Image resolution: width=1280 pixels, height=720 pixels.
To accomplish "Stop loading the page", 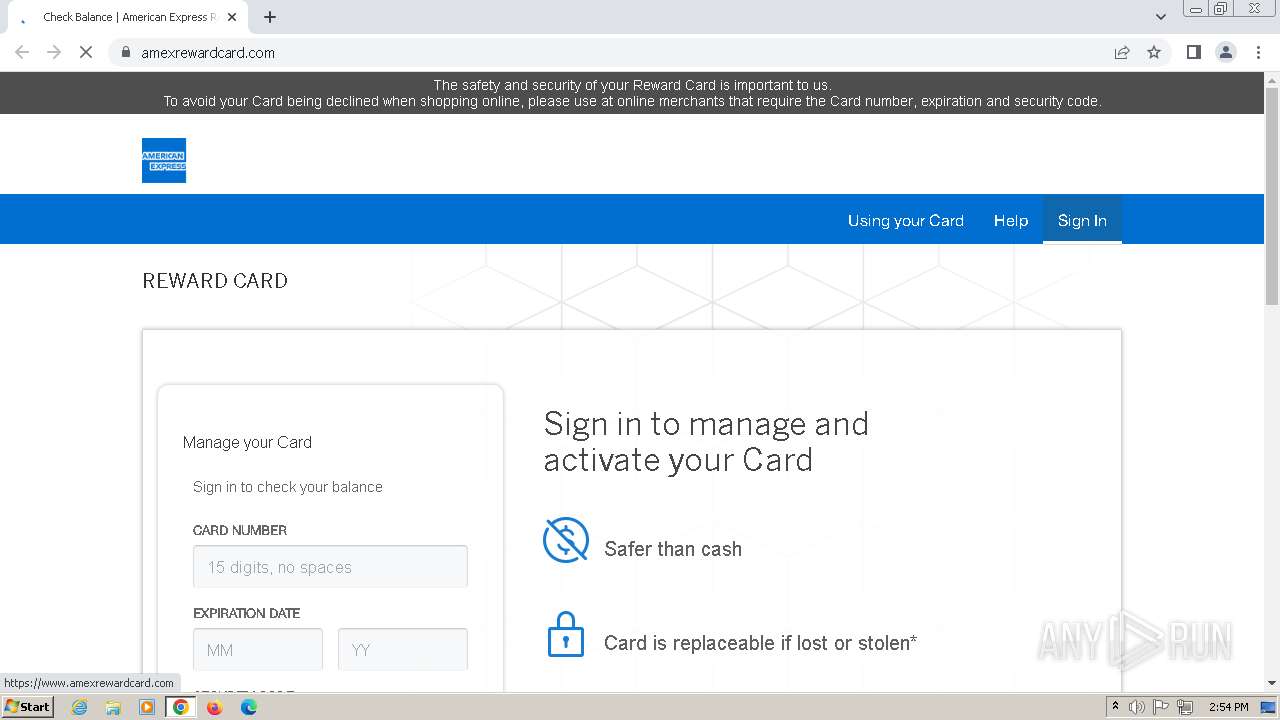I will click(86, 52).
